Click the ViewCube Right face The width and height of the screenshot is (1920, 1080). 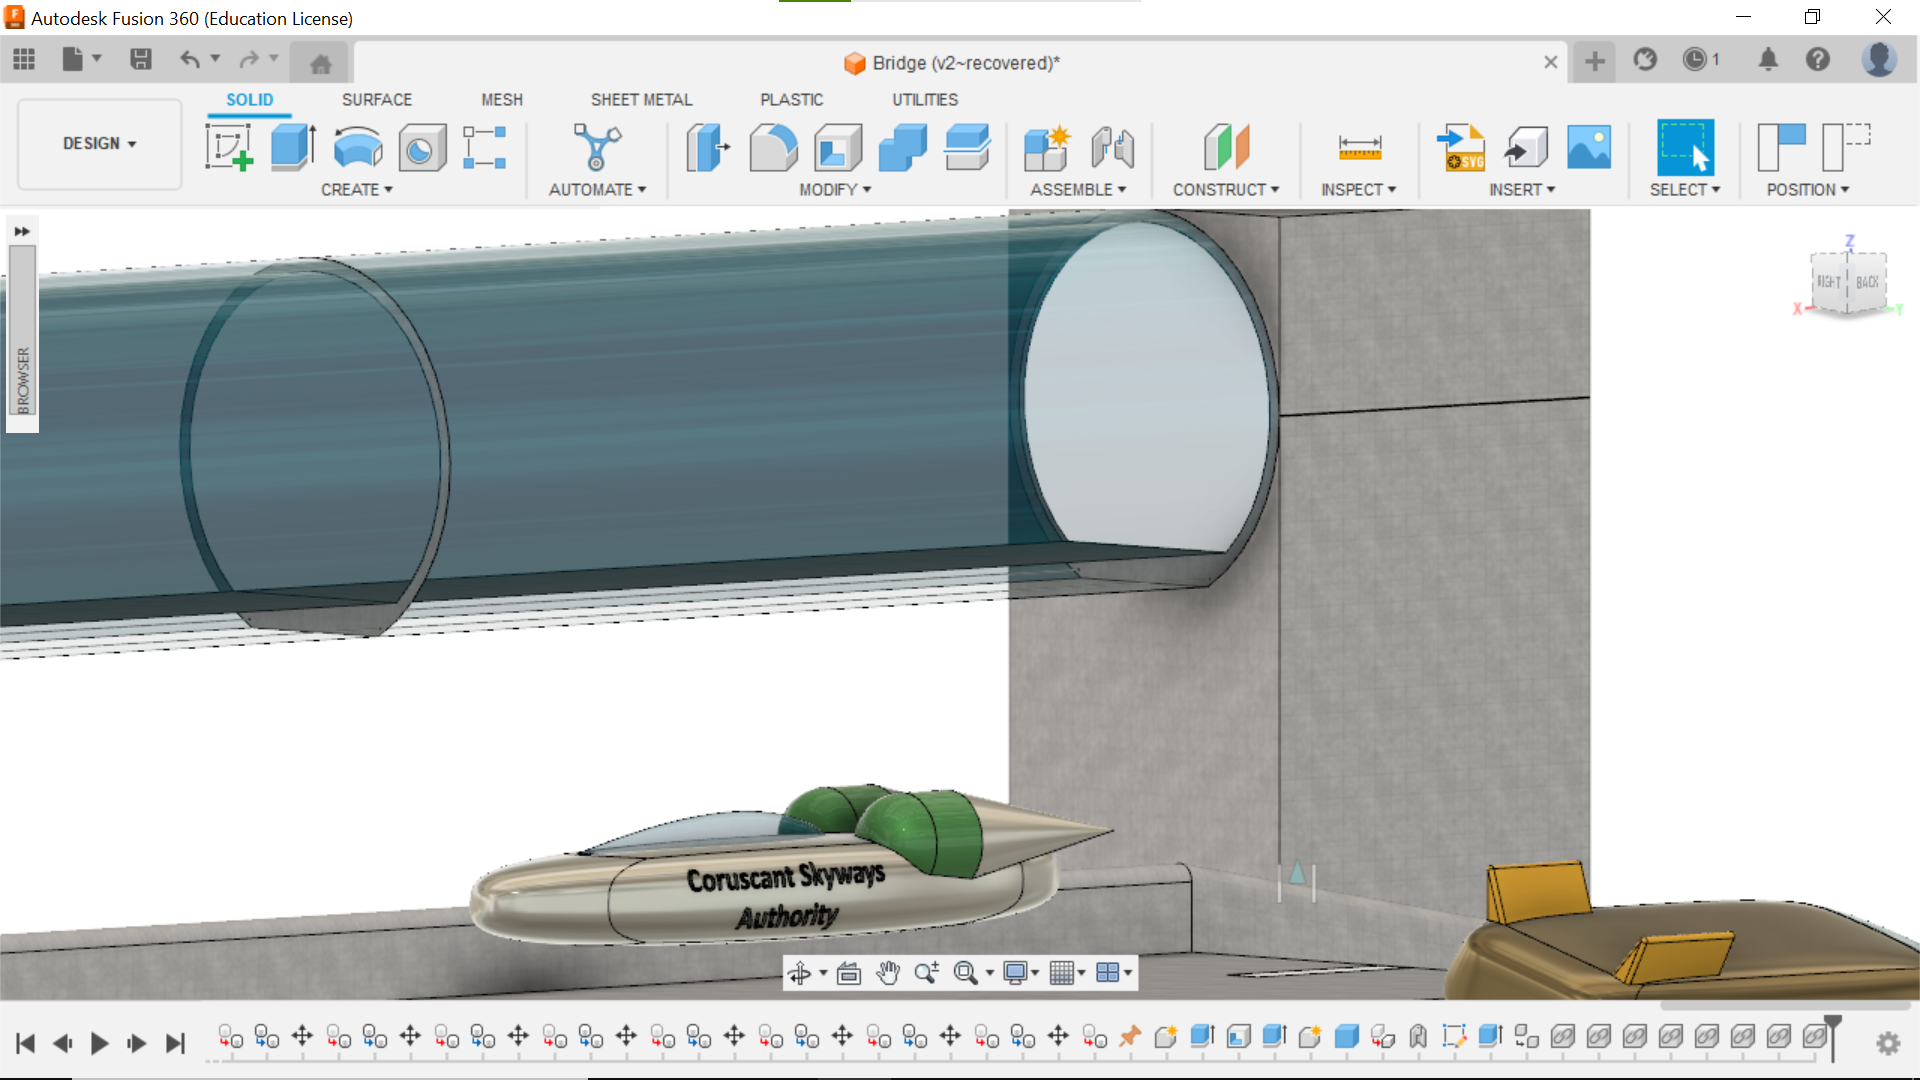click(x=1828, y=282)
